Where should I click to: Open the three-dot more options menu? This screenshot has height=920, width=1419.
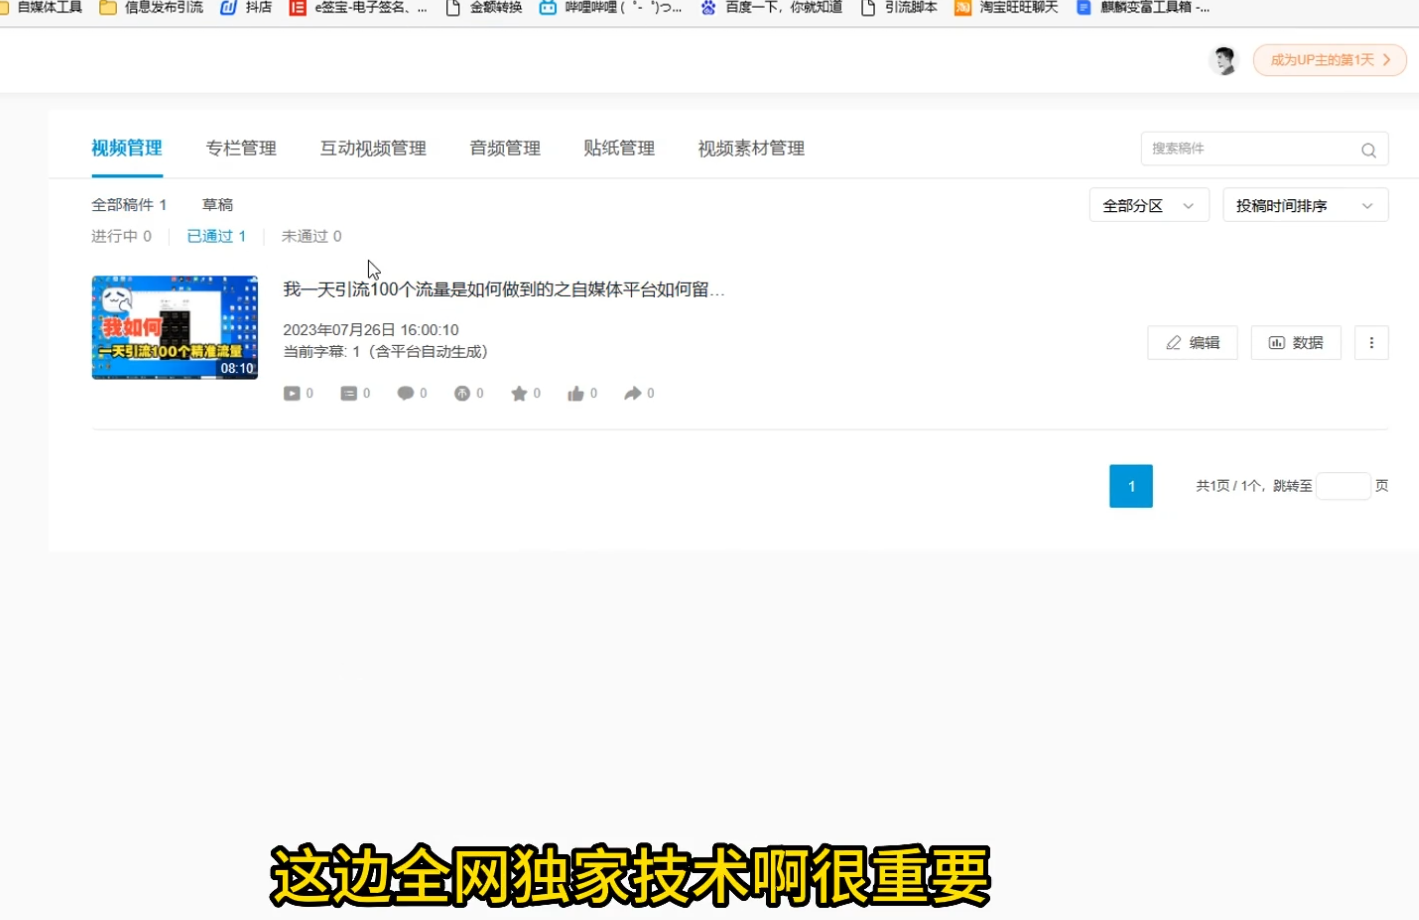pyautogui.click(x=1371, y=343)
